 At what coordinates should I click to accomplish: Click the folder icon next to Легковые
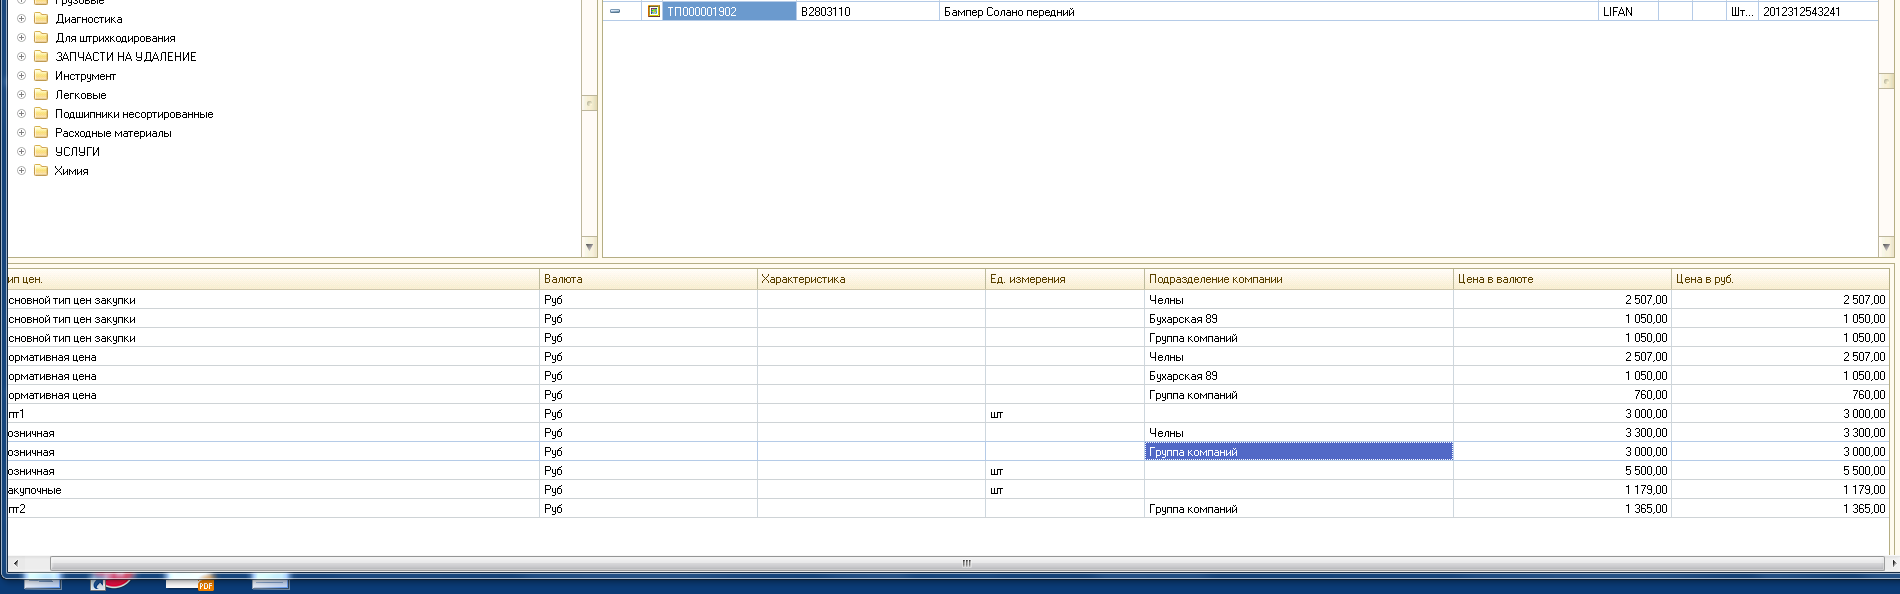(x=41, y=95)
